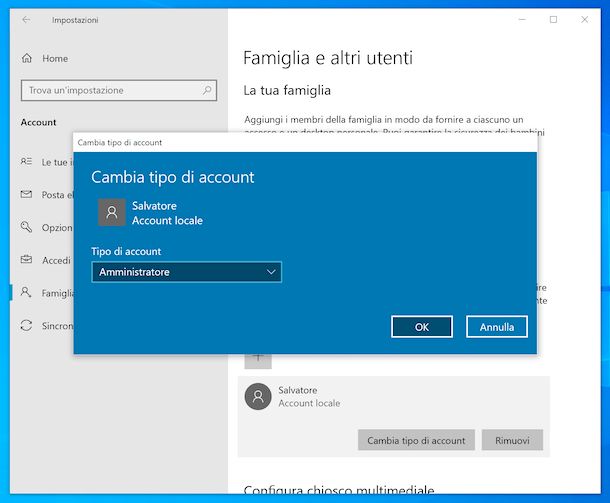Select 'Salvatore' name in the user list
610x503 pixels.
point(298,390)
